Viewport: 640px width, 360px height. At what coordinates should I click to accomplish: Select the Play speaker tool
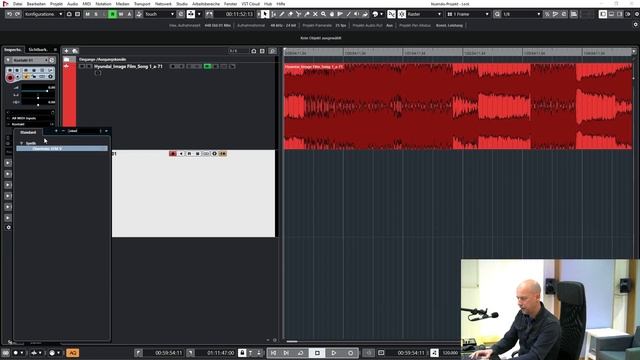357,14
